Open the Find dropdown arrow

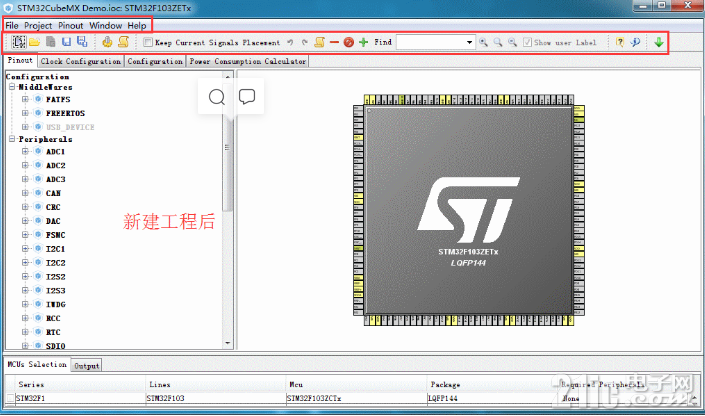(469, 42)
